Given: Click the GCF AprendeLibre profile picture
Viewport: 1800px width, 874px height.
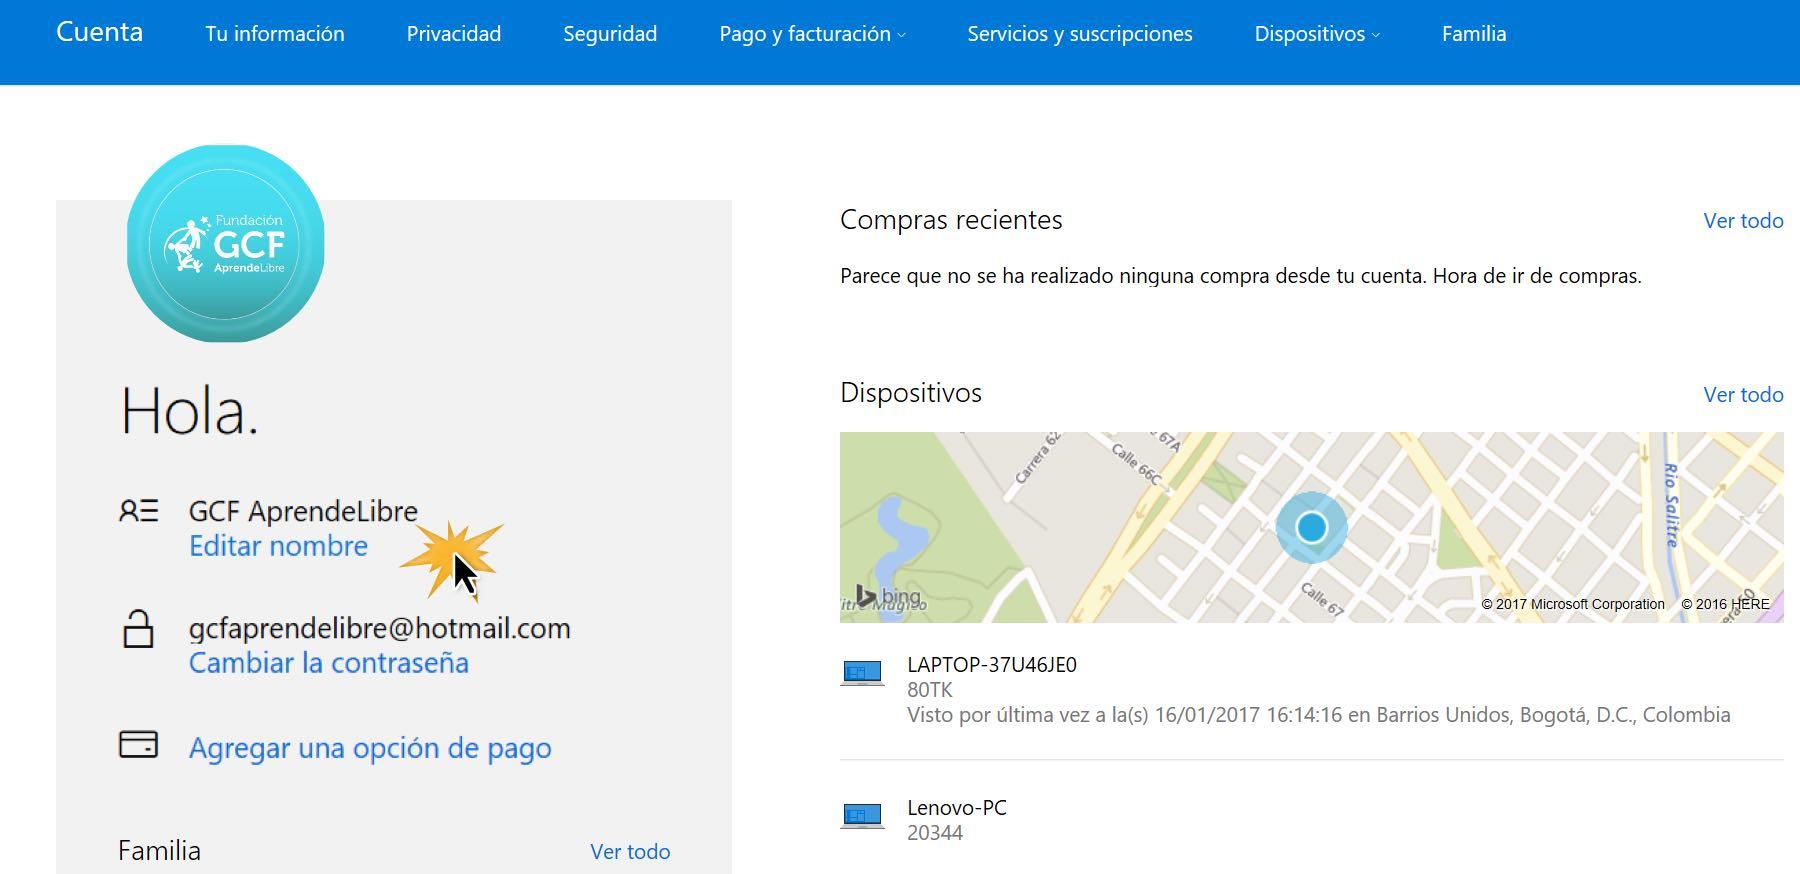Looking at the screenshot, I should pyautogui.click(x=226, y=243).
